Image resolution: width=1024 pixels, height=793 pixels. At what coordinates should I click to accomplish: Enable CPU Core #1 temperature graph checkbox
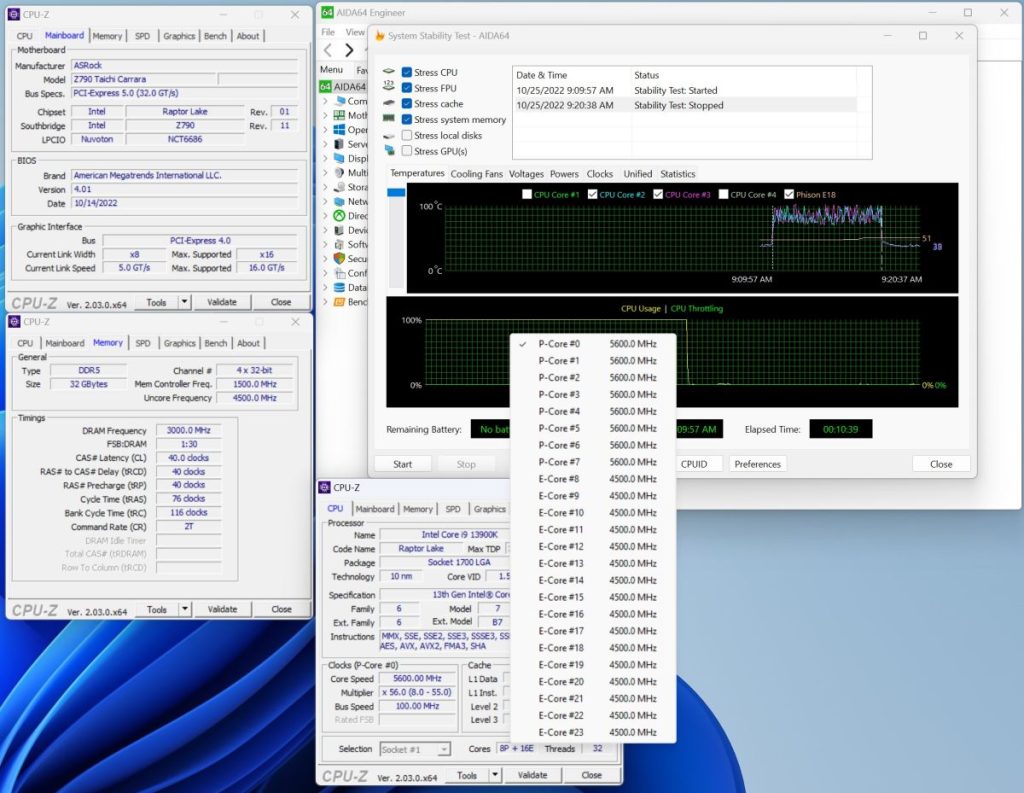pos(527,194)
